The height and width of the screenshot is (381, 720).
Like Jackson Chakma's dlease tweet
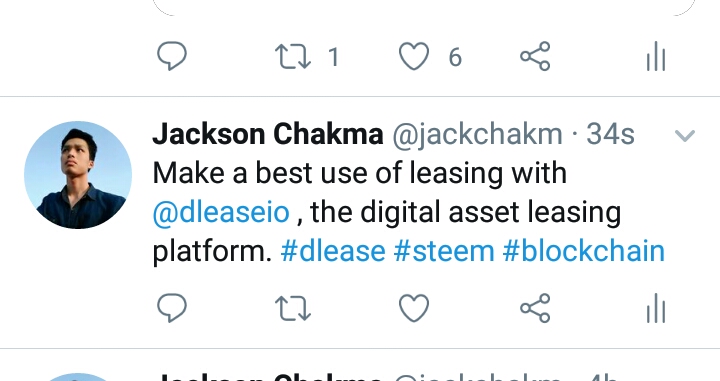click(414, 308)
